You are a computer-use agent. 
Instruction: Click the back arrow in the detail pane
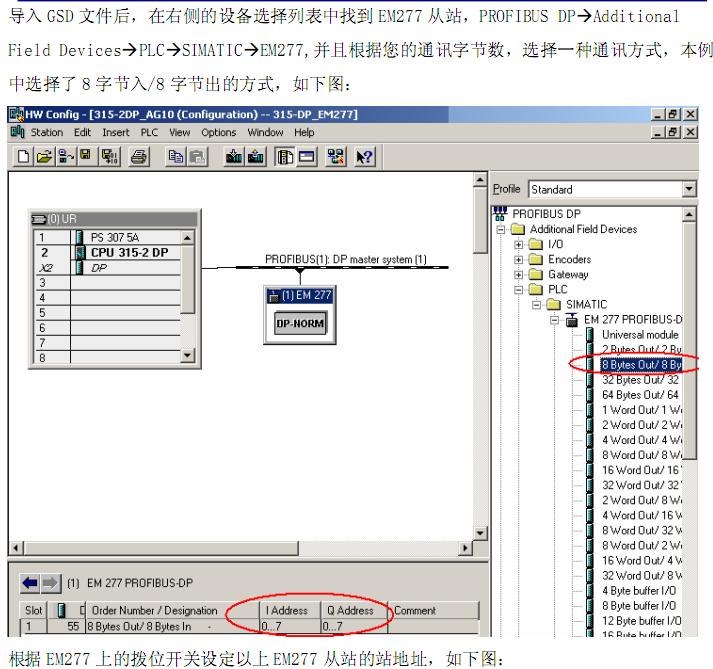click(x=29, y=581)
